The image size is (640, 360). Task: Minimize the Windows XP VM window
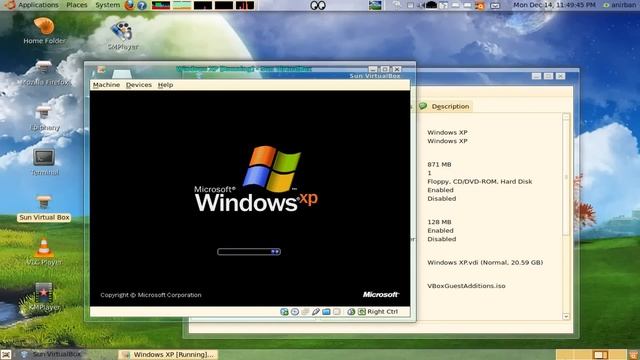pyautogui.click(x=373, y=69)
